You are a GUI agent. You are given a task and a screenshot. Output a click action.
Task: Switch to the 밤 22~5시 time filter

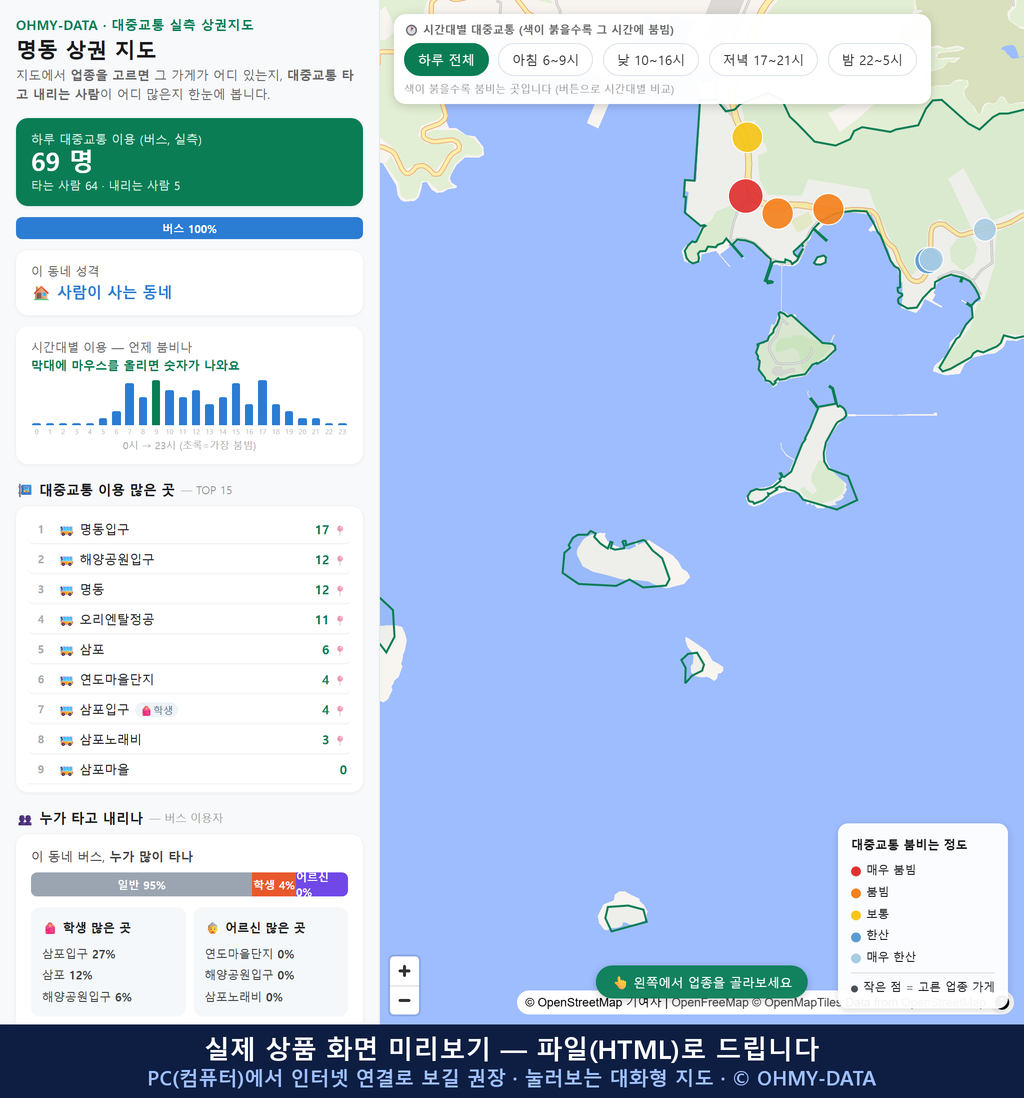point(871,60)
